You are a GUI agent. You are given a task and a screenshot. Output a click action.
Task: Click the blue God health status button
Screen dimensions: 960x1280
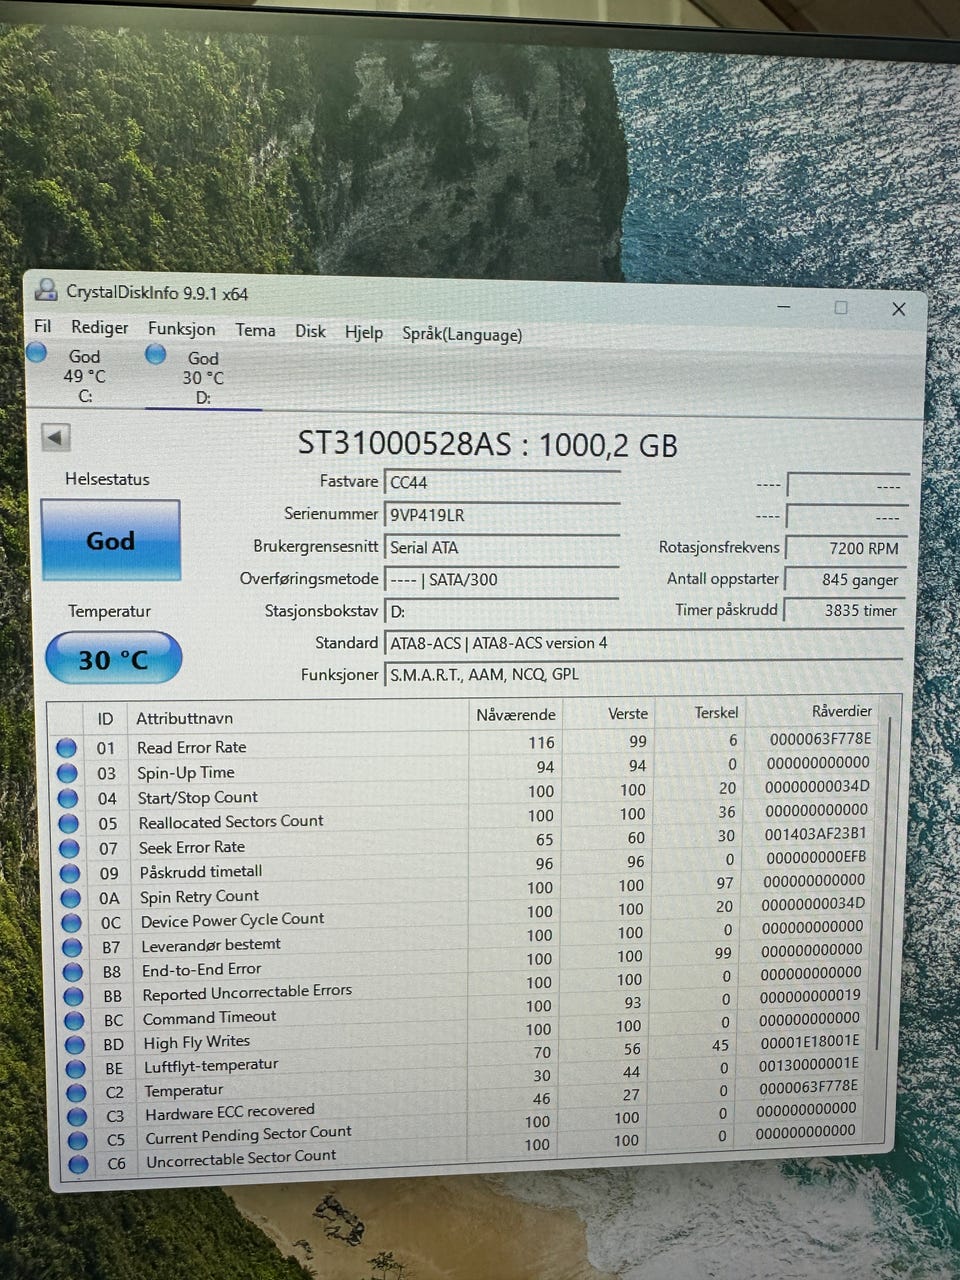coord(110,540)
